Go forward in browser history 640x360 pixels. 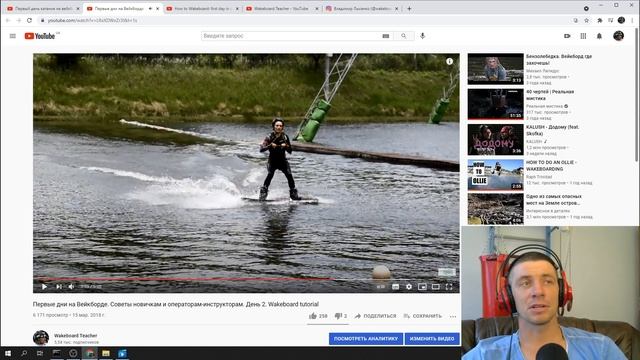click(x=19, y=20)
